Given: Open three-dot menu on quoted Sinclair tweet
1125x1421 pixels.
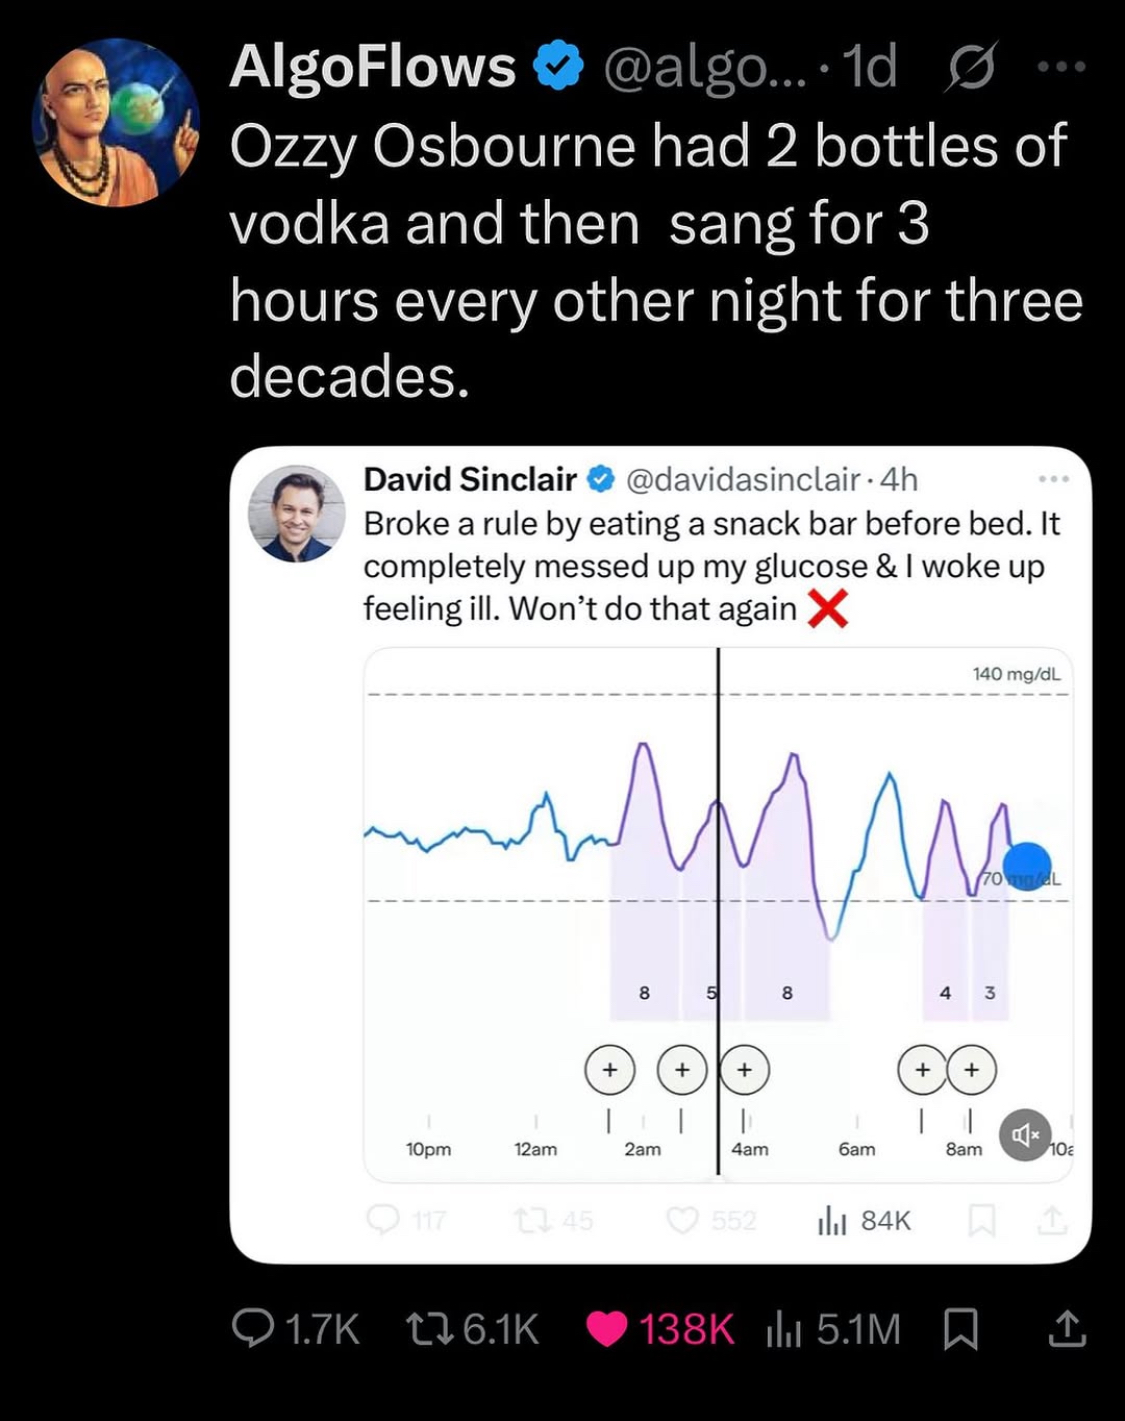Looking at the screenshot, I should coord(1054,480).
